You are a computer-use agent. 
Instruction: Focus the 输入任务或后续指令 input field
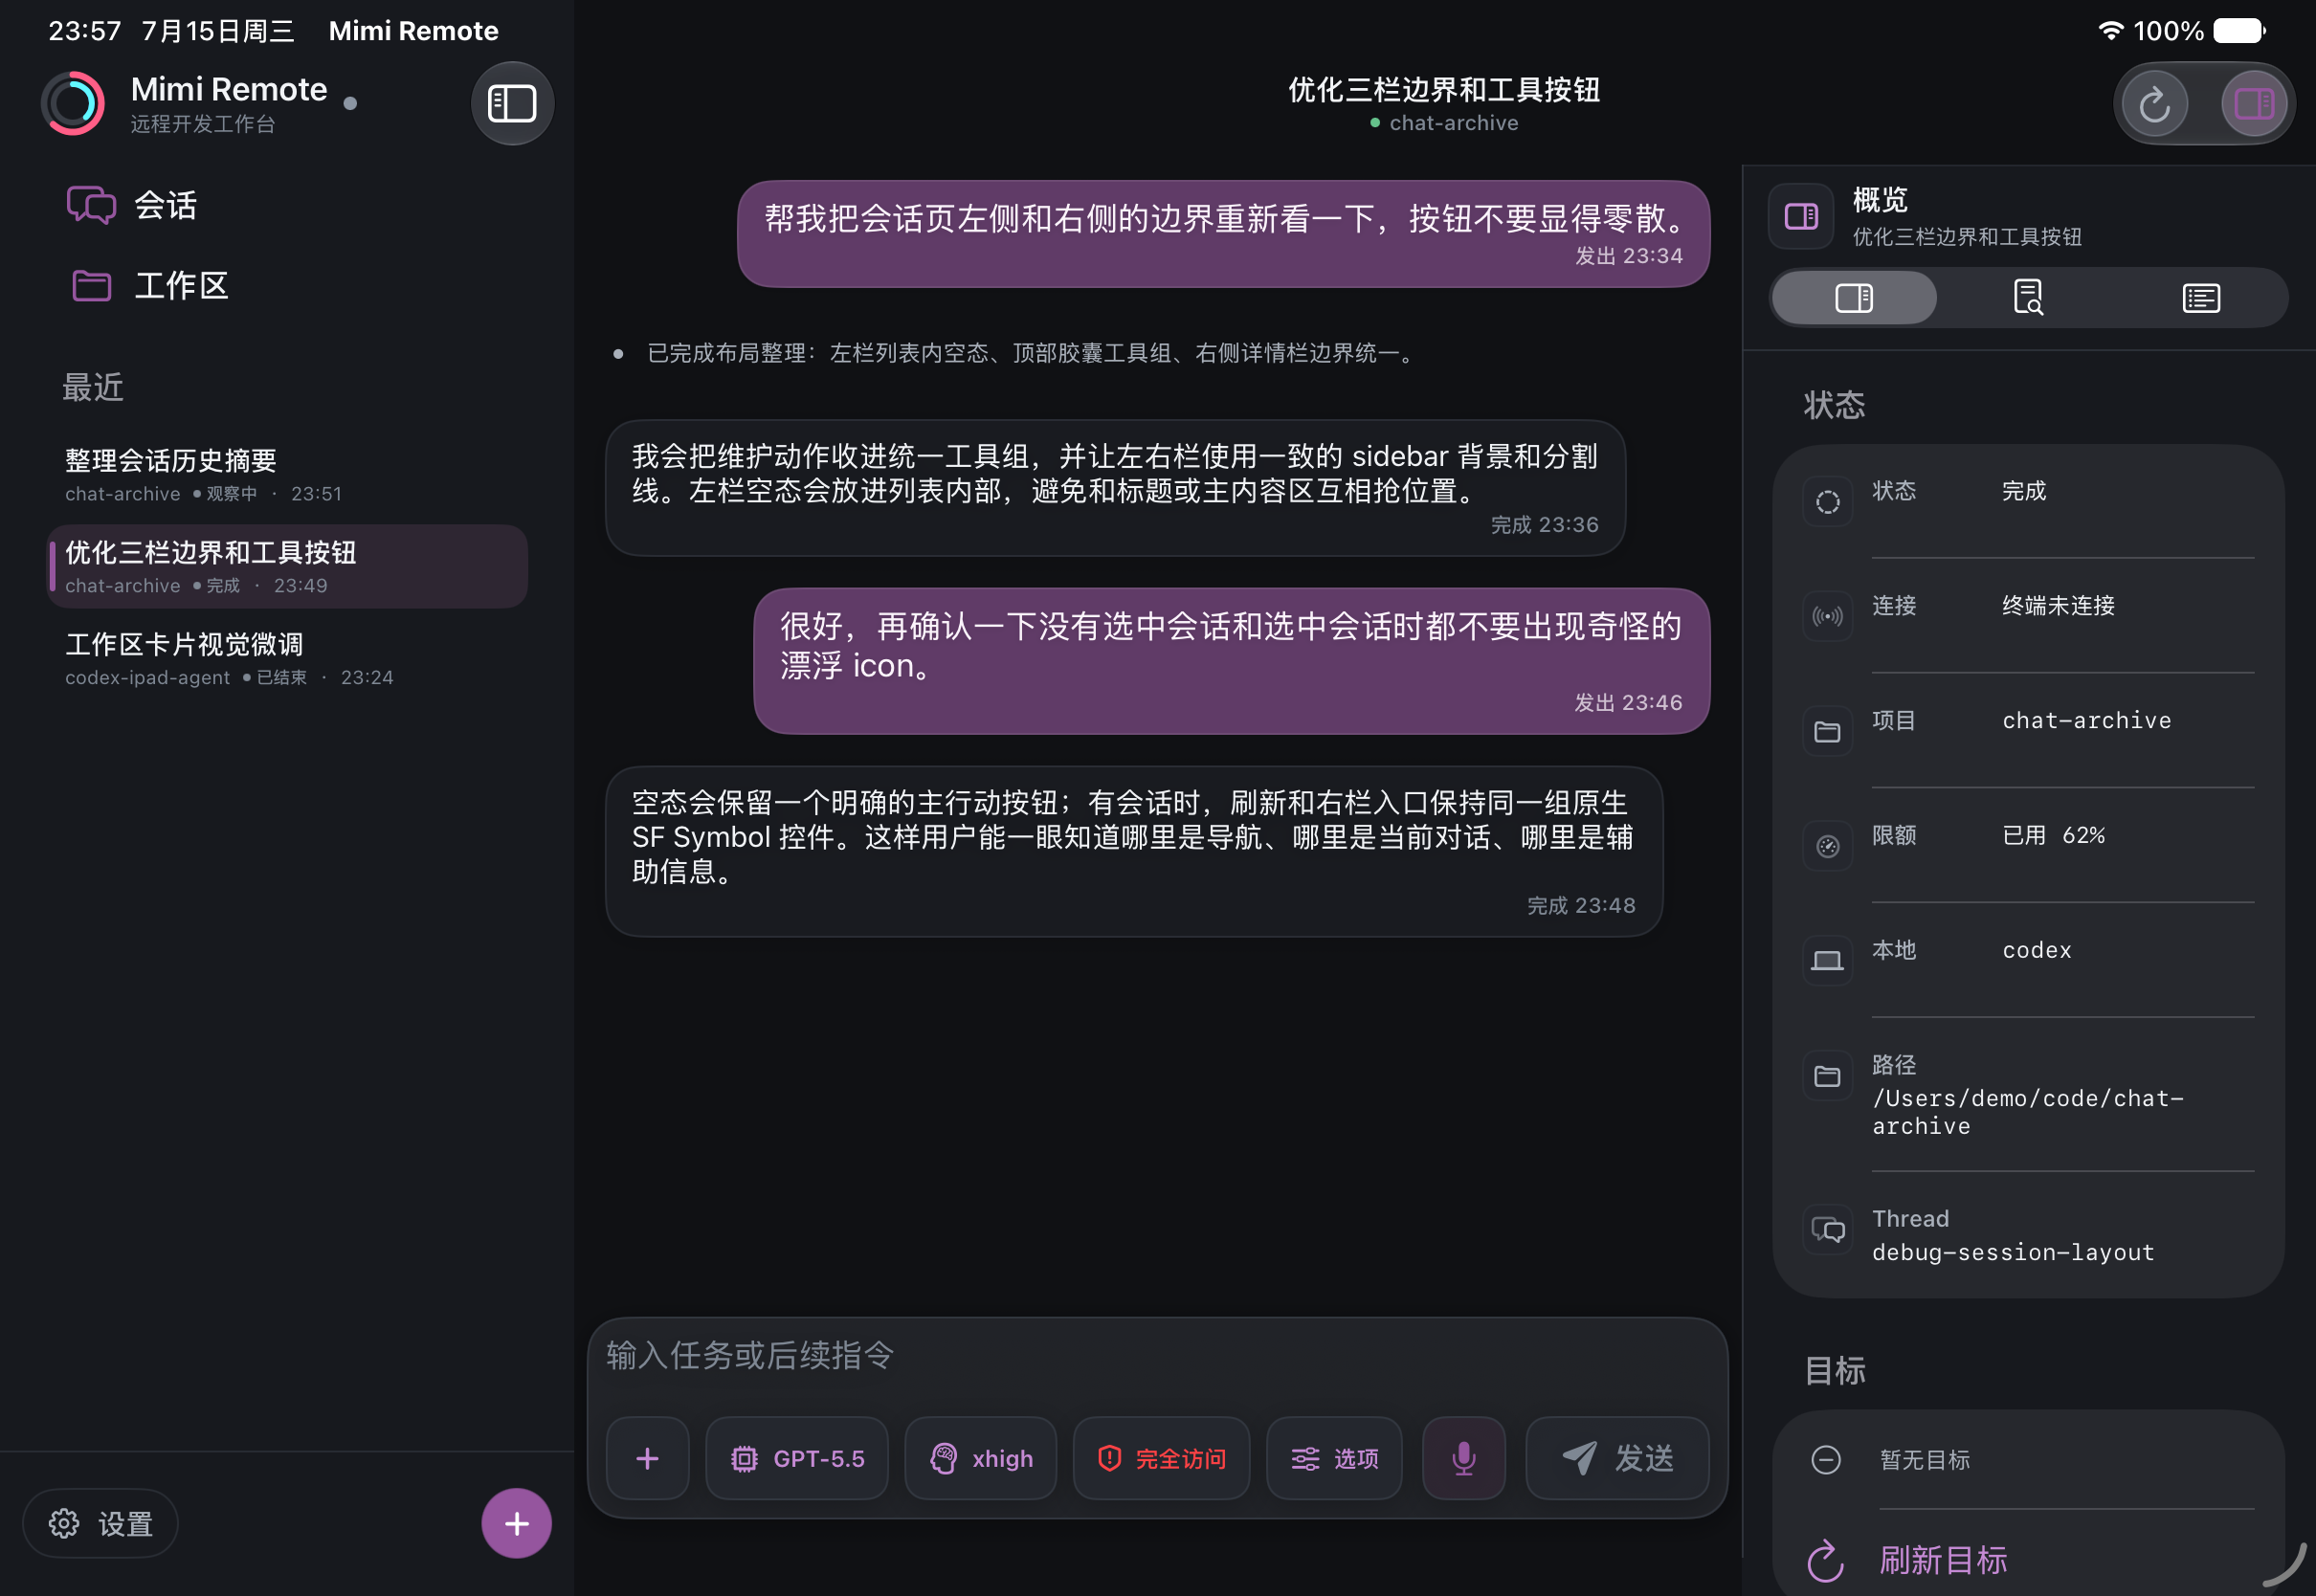click(x=1157, y=1356)
